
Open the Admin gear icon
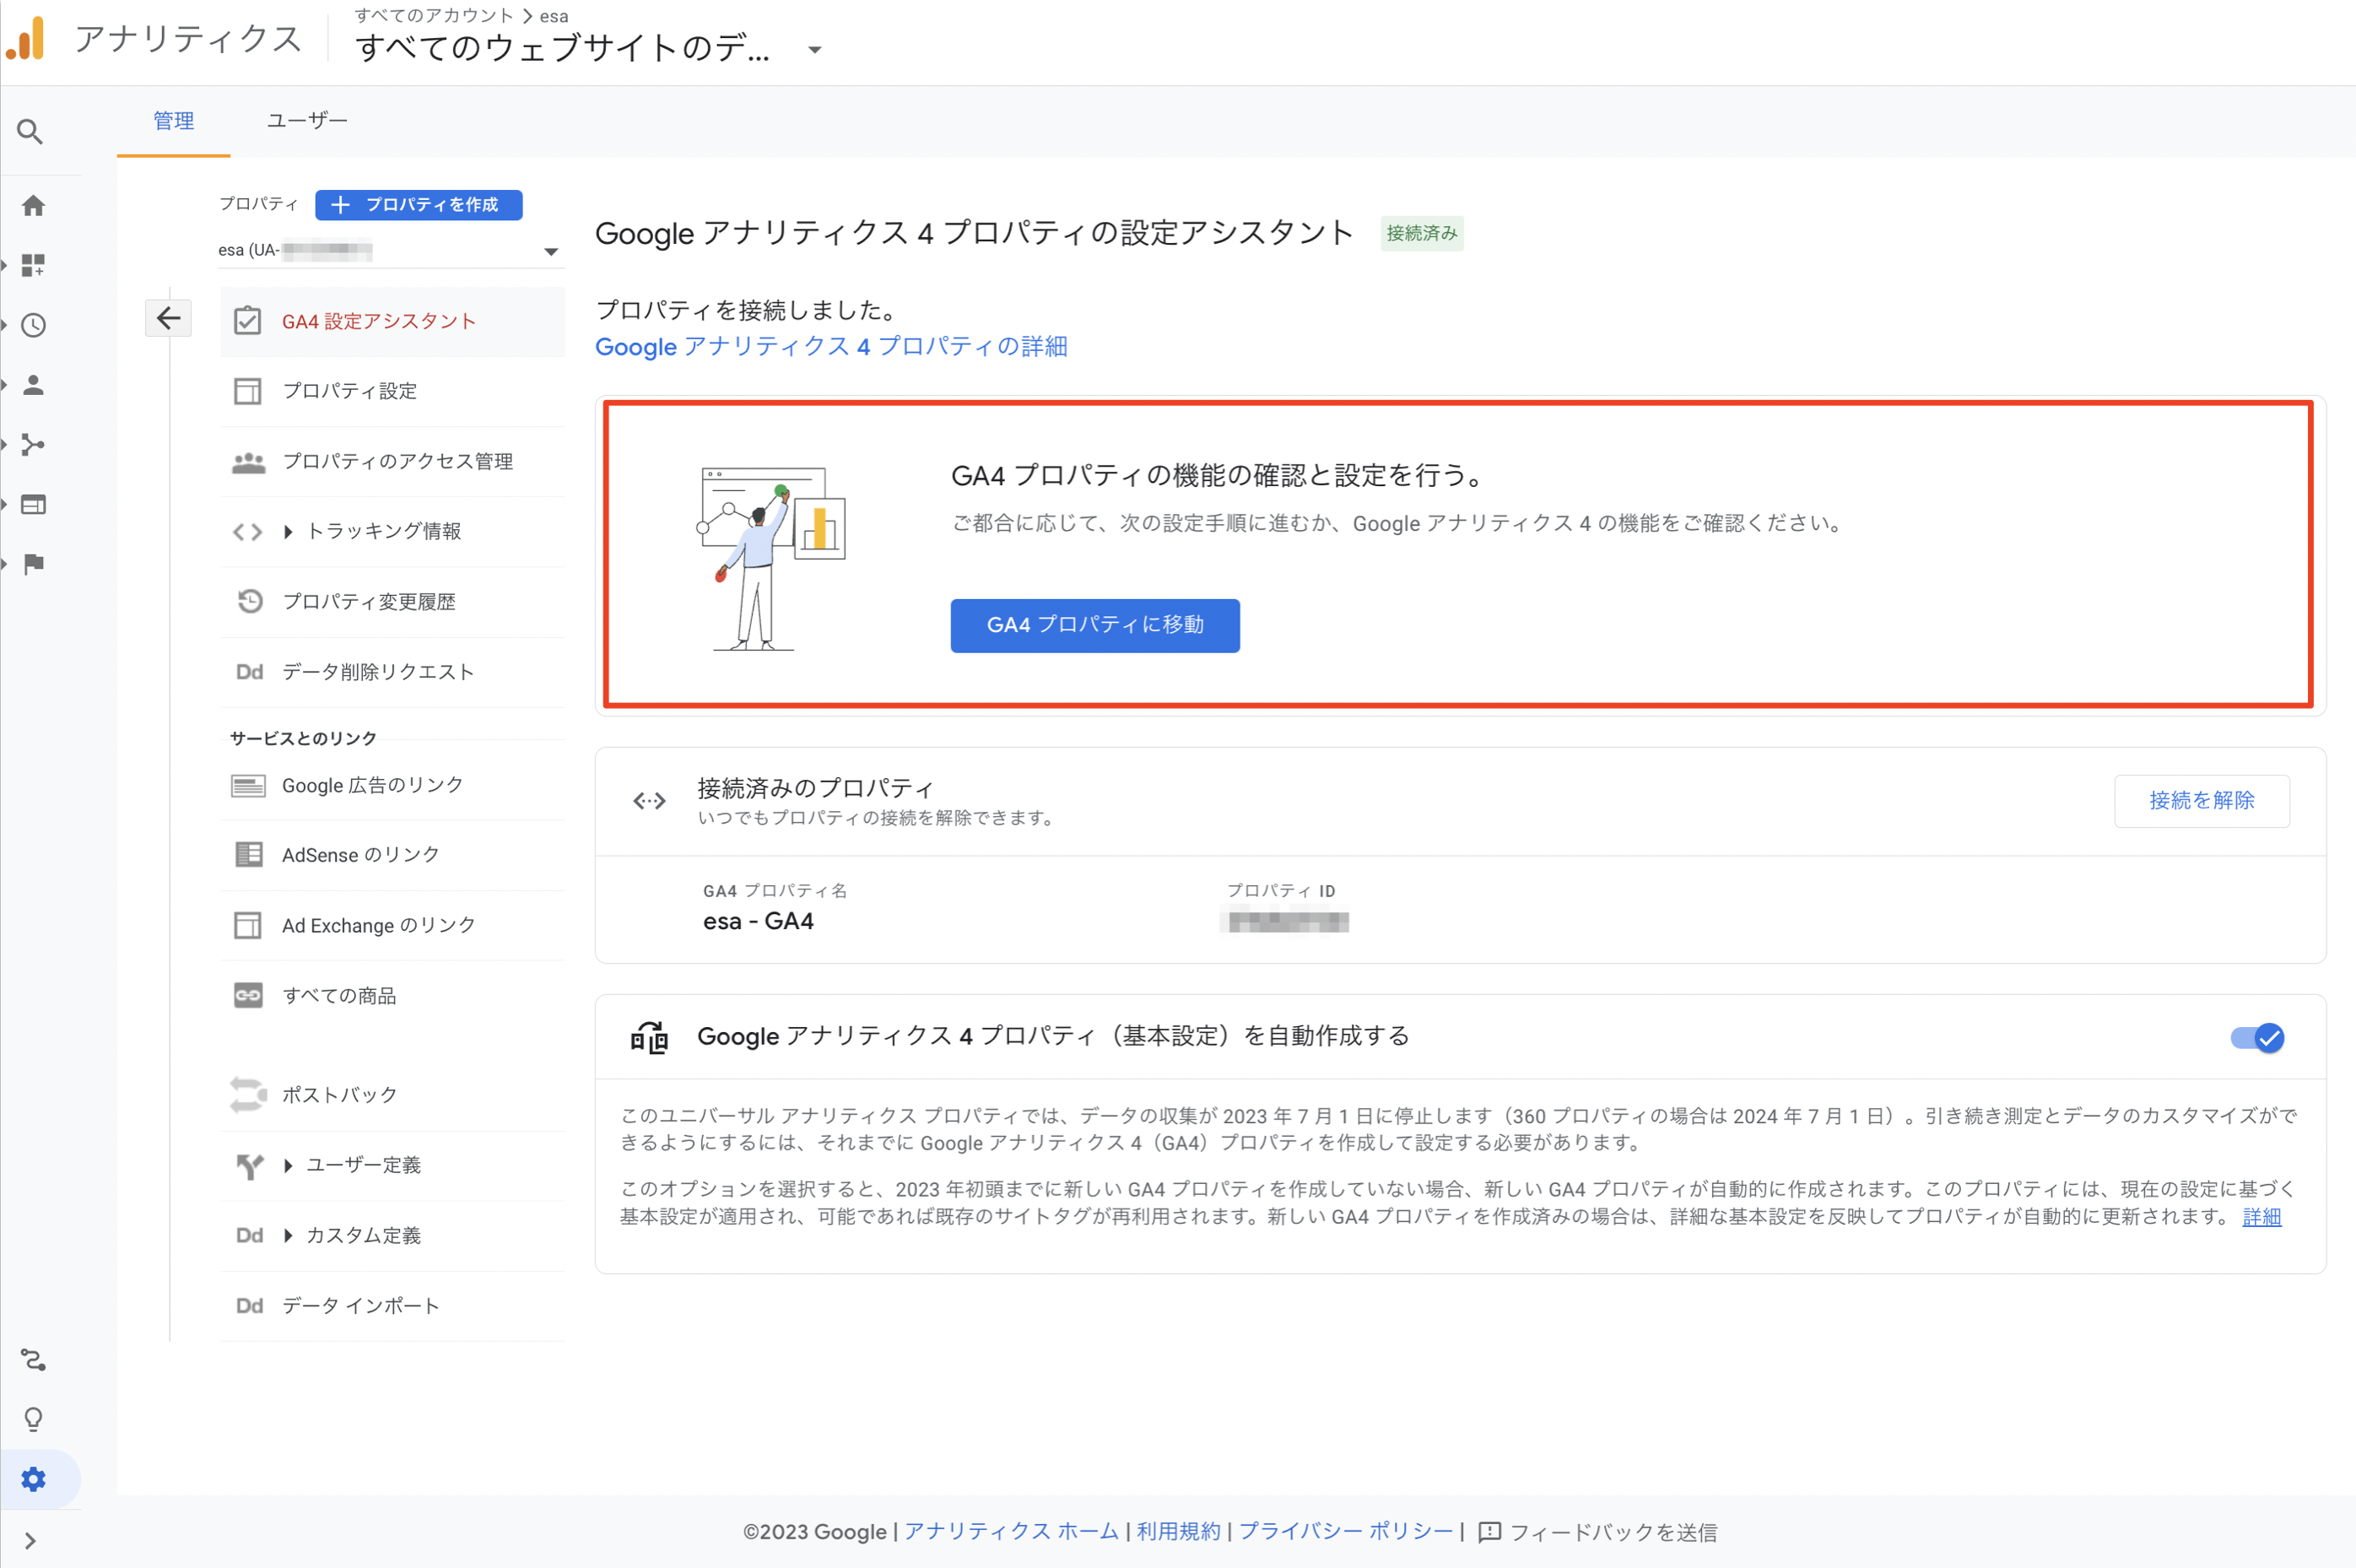point(33,1479)
